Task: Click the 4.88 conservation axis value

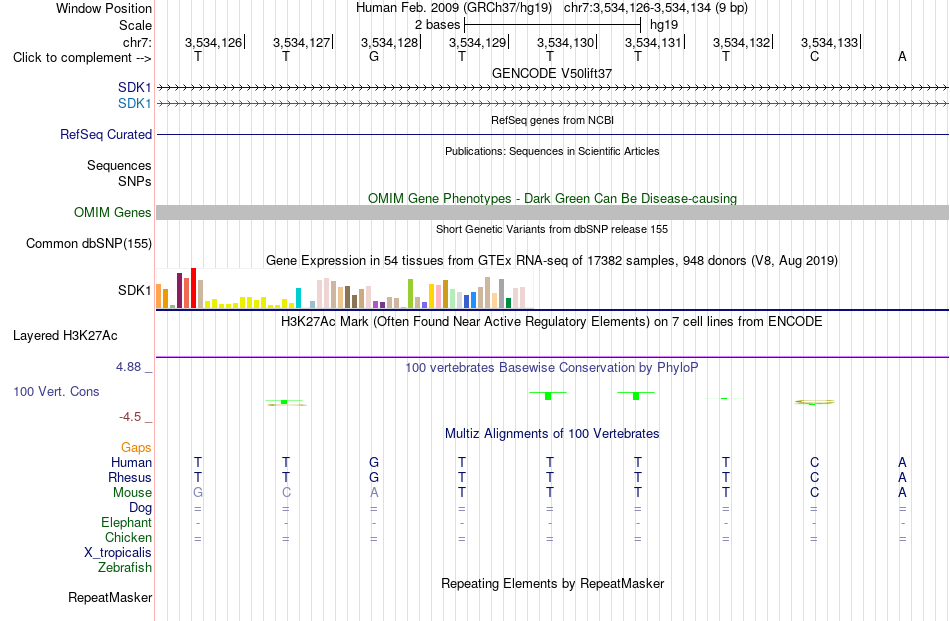Action: coord(128,367)
